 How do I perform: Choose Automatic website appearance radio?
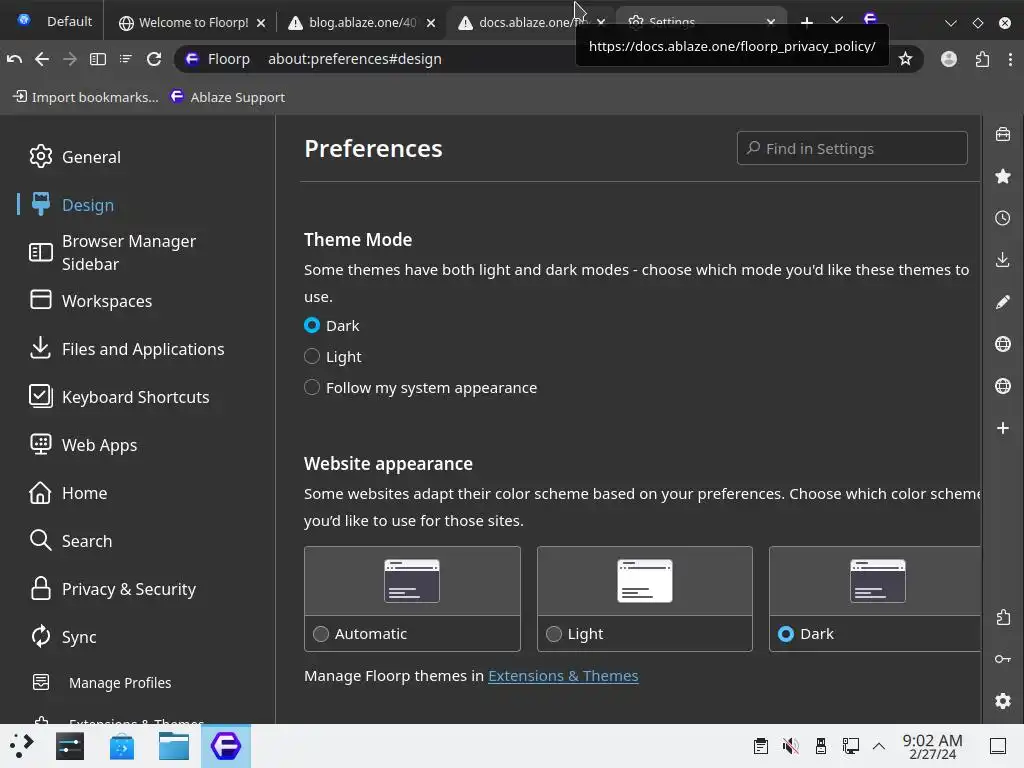[321, 633]
